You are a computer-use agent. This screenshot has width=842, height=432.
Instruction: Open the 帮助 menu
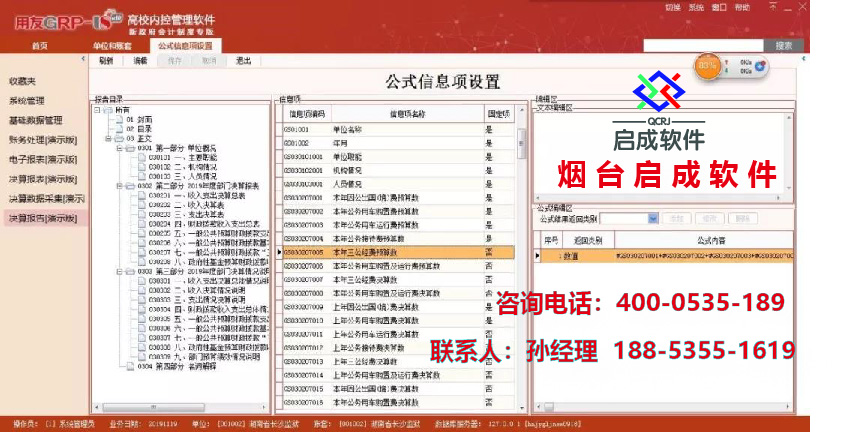coord(742,8)
